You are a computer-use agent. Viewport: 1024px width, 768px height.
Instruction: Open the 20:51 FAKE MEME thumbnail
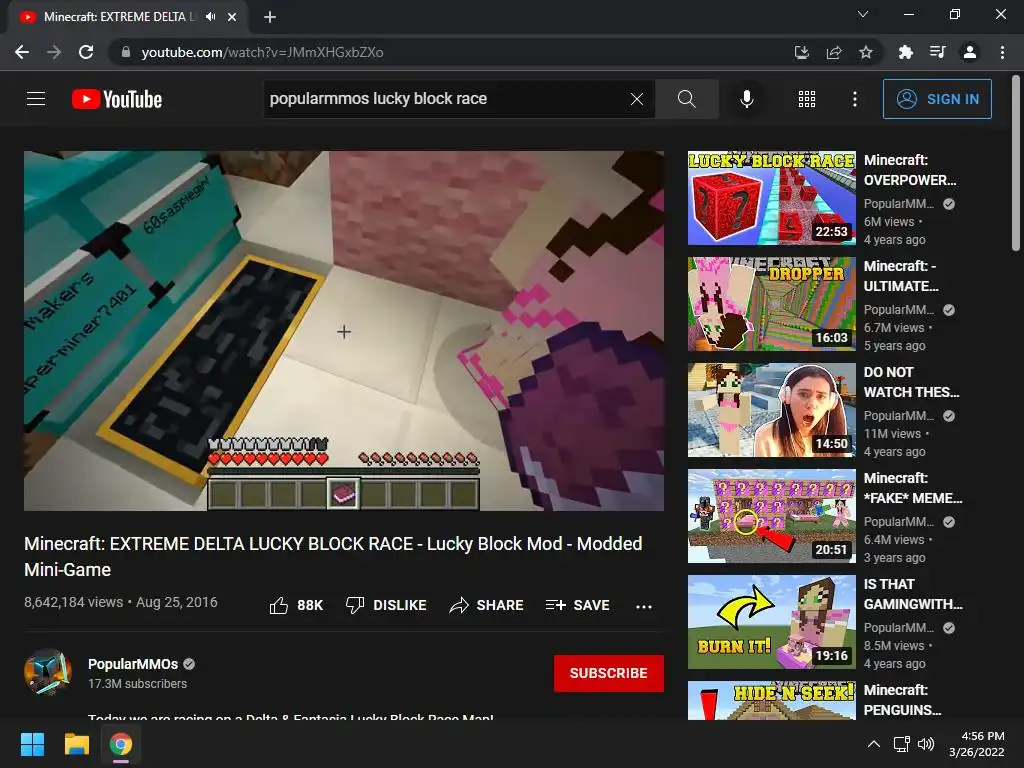pyautogui.click(x=771, y=516)
